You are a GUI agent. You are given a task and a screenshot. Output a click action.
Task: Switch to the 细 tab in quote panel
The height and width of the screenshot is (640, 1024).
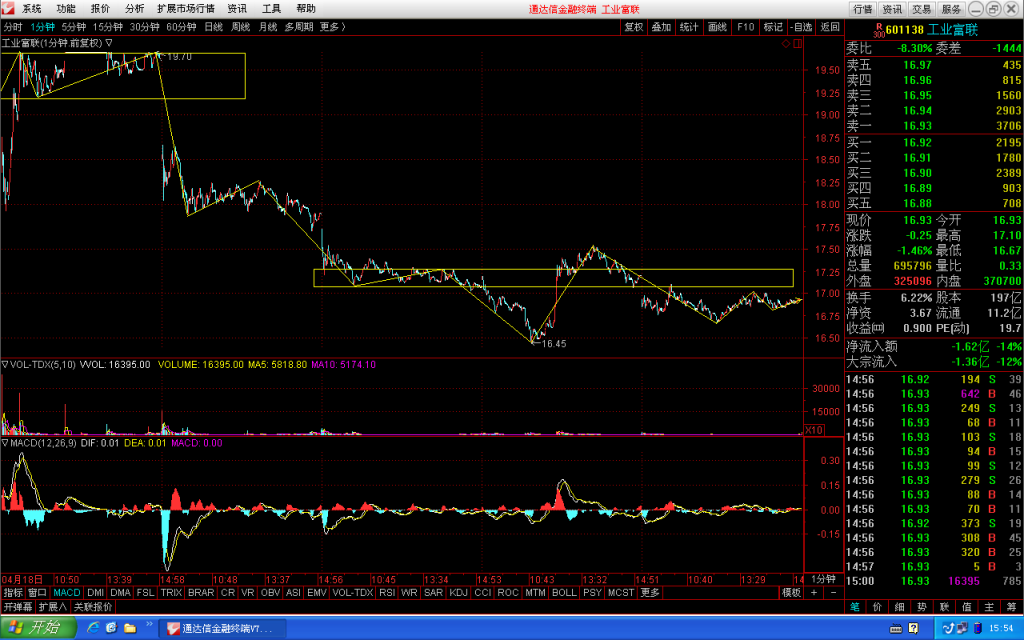coord(899,607)
